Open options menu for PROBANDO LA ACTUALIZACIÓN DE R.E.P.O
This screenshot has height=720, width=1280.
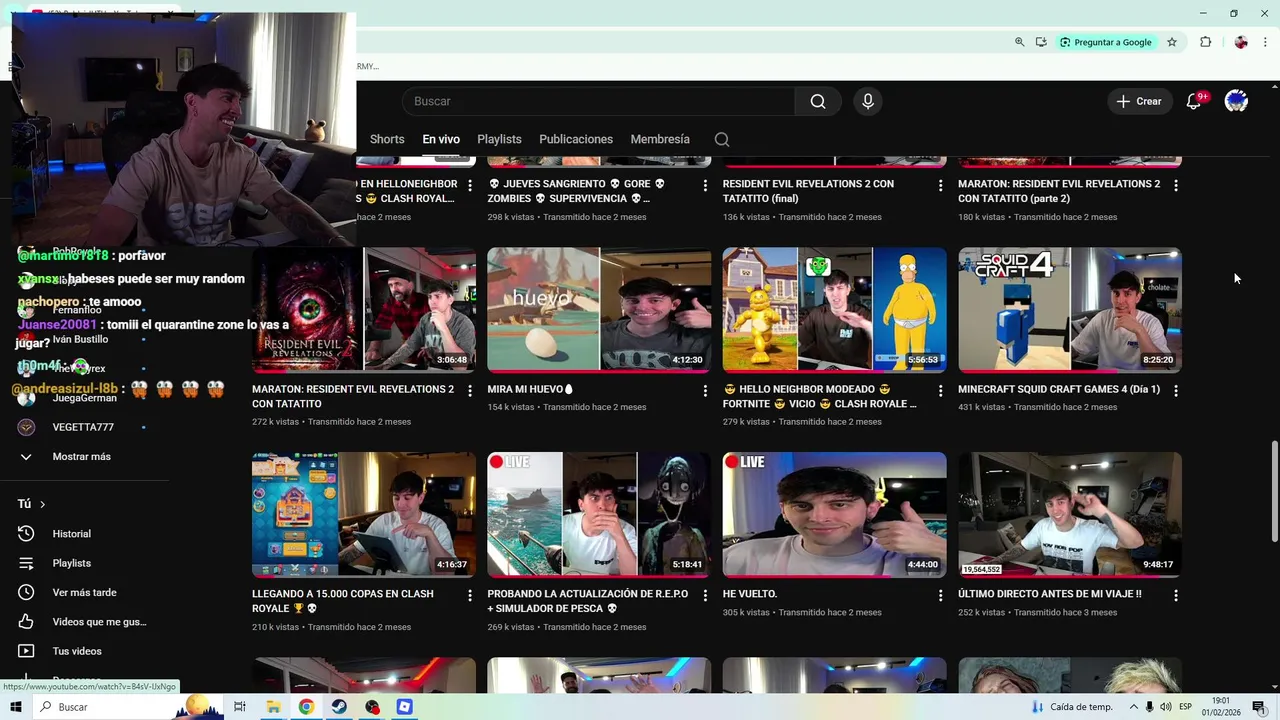coord(705,596)
